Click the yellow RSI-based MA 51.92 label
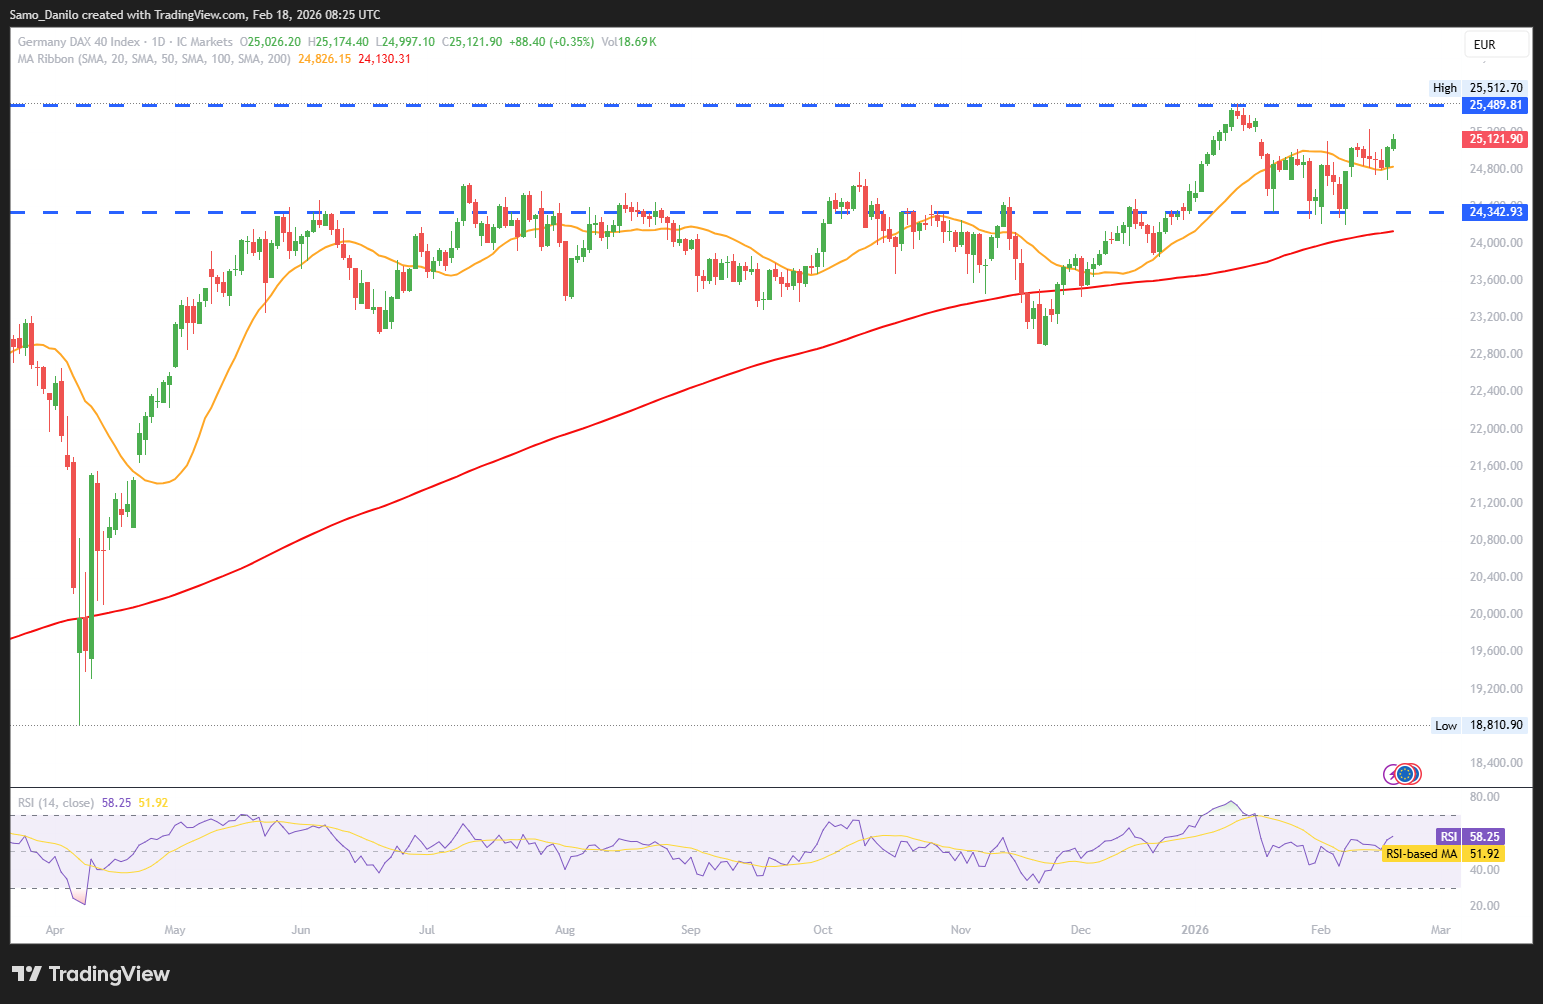The width and height of the screenshot is (1543, 1004). click(x=1483, y=854)
